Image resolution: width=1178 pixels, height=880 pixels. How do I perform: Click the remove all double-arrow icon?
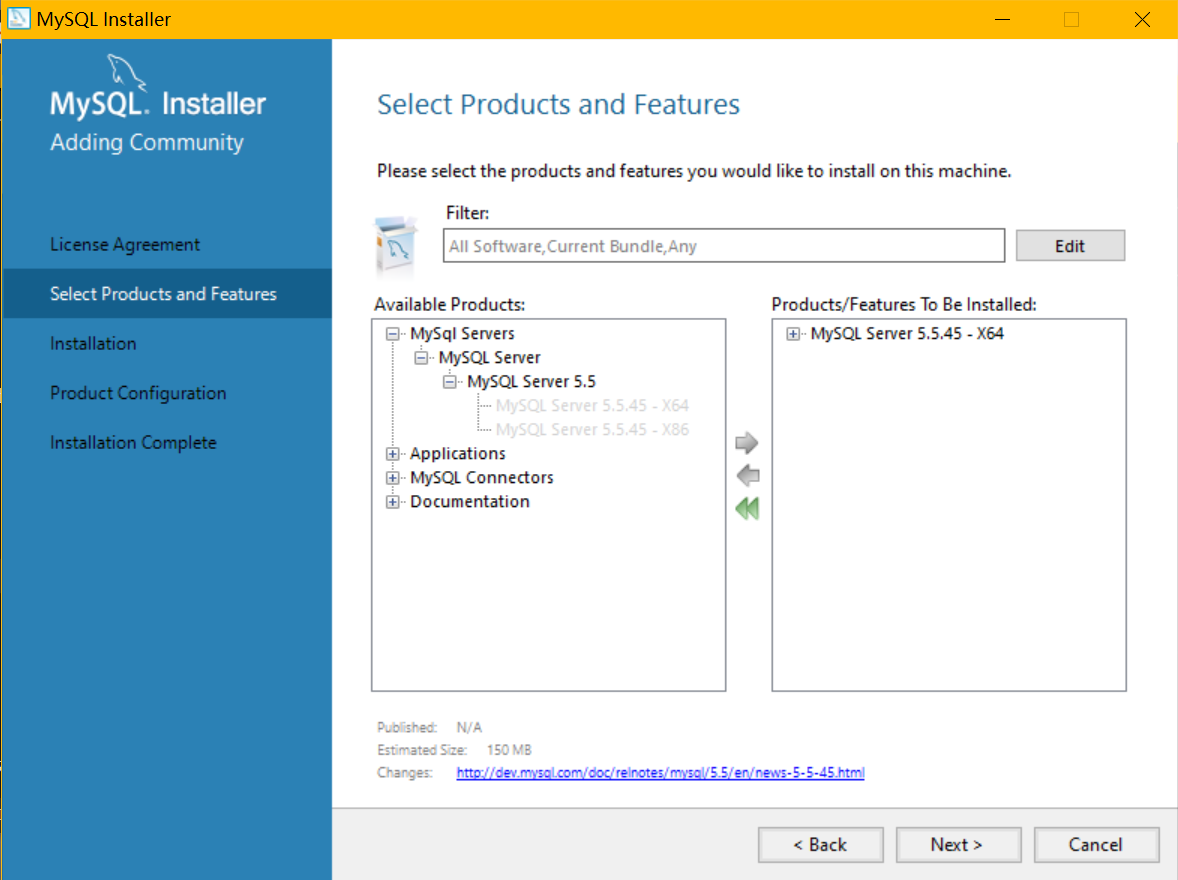[747, 509]
